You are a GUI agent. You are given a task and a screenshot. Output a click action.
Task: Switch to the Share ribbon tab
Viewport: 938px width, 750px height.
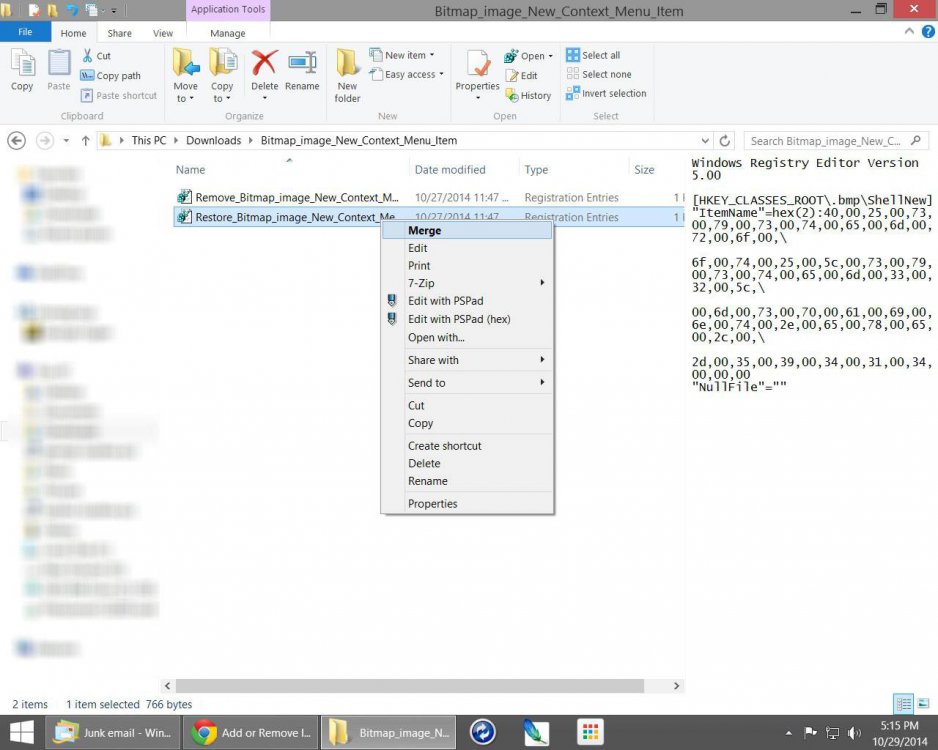click(120, 33)
